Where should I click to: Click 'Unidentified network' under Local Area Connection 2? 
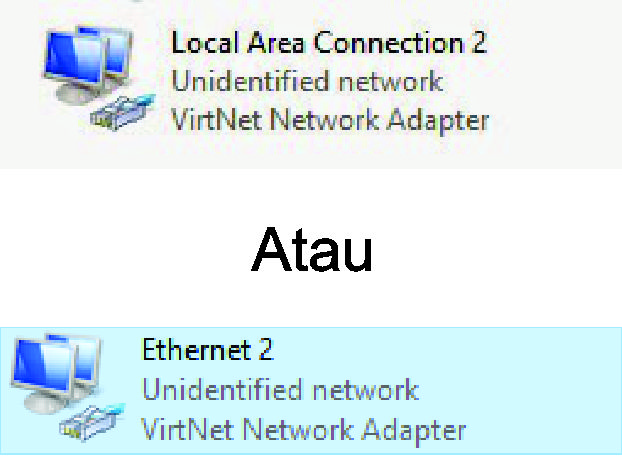(307, 81)
